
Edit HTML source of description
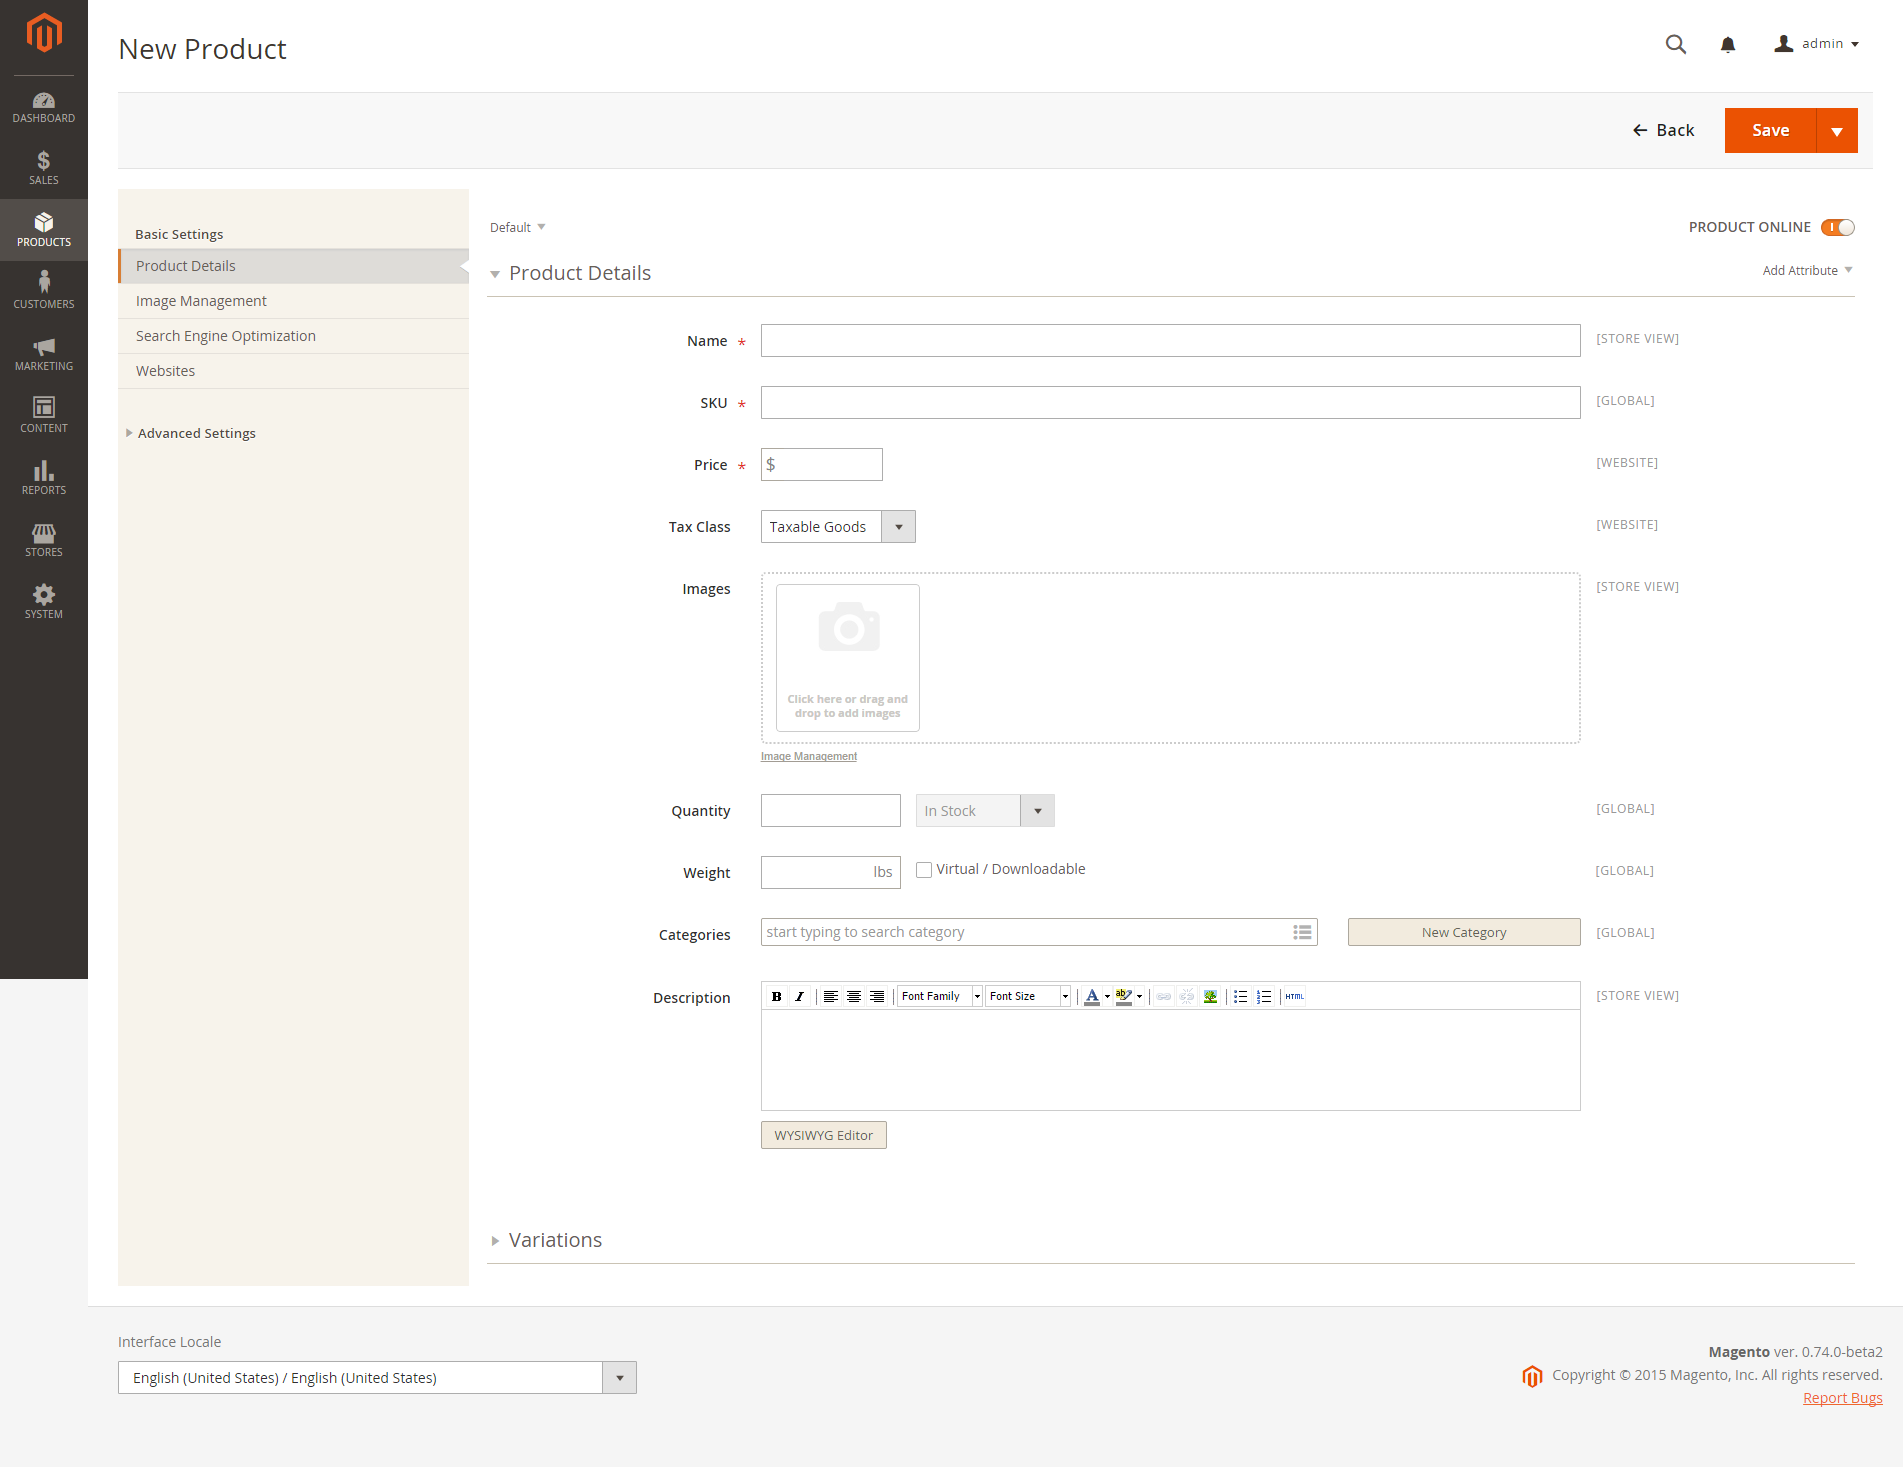point(1295,996)
